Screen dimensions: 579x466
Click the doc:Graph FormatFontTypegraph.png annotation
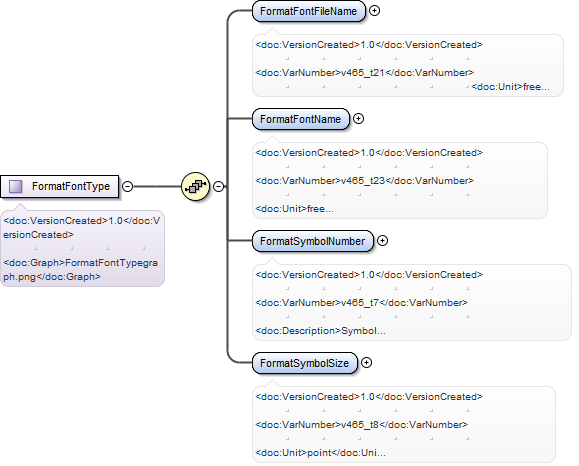[80, 270]
